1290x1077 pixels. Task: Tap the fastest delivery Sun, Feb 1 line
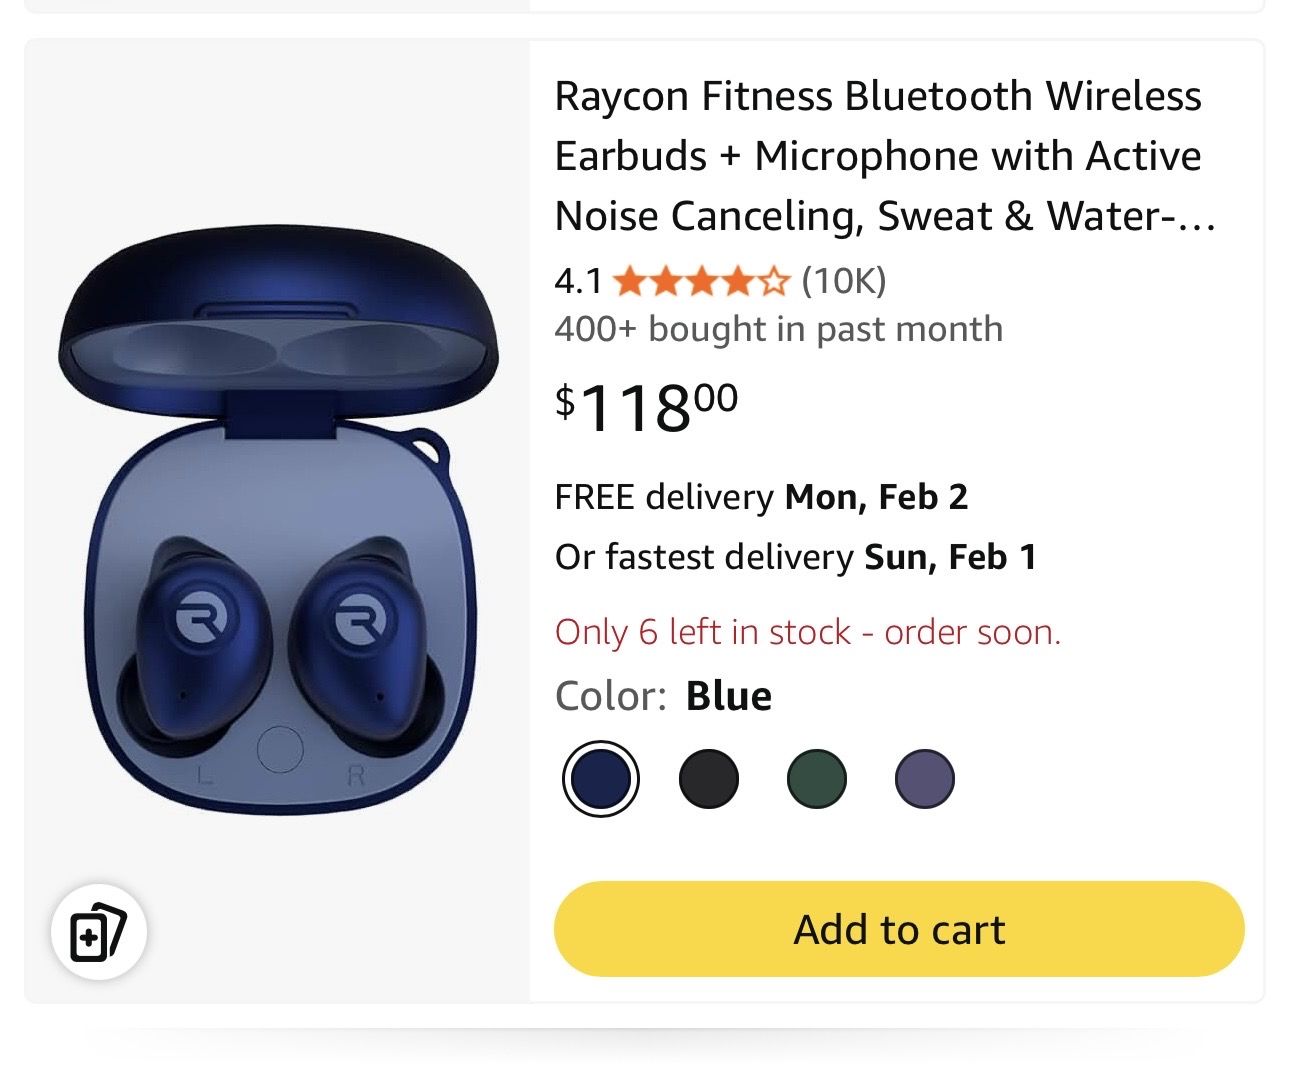(x=795, y=557)
